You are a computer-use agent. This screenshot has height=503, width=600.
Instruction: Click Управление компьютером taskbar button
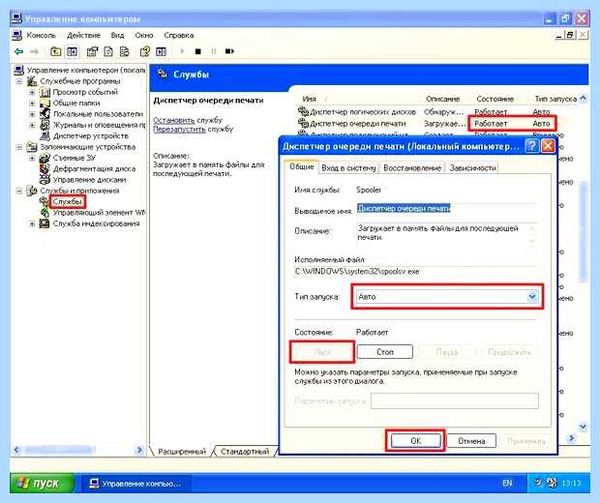135,483
